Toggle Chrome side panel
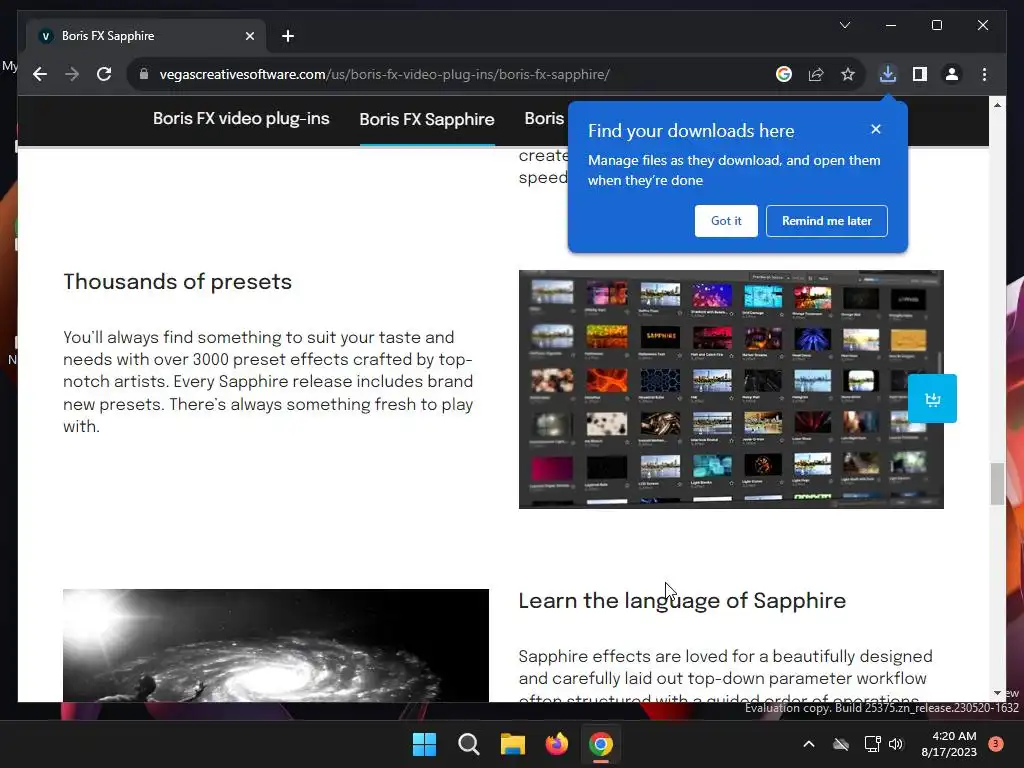1024x768 pixels. [x=920, y=74]
